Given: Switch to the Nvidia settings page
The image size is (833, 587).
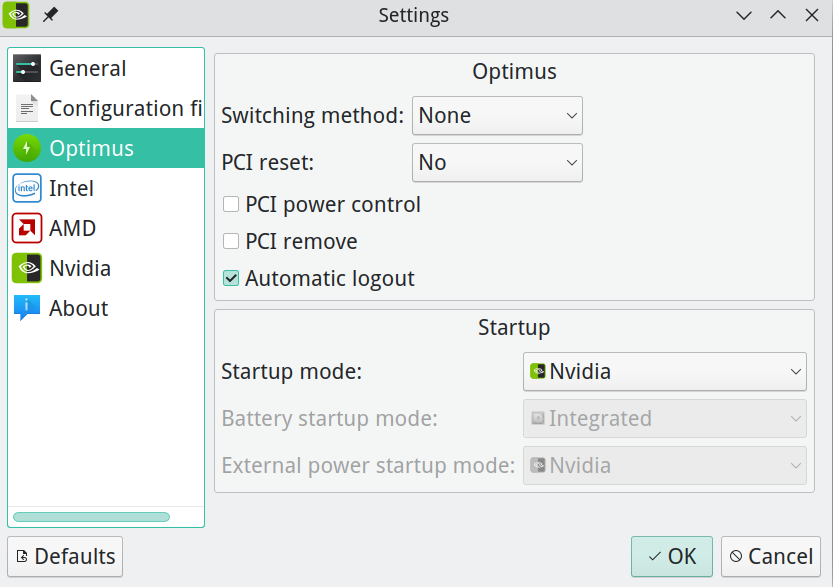Looking at the screenshot, I should point(106,268).
